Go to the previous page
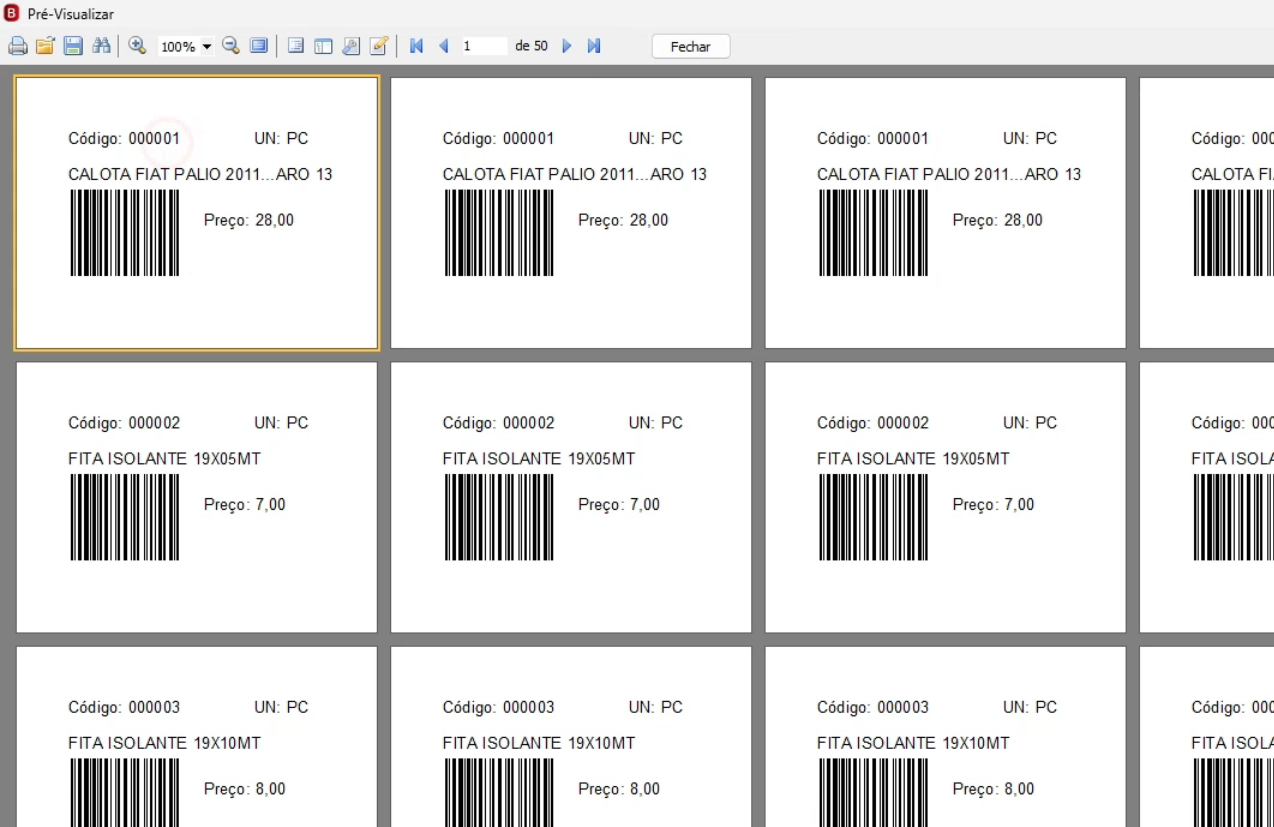 [x=444, y=46]
